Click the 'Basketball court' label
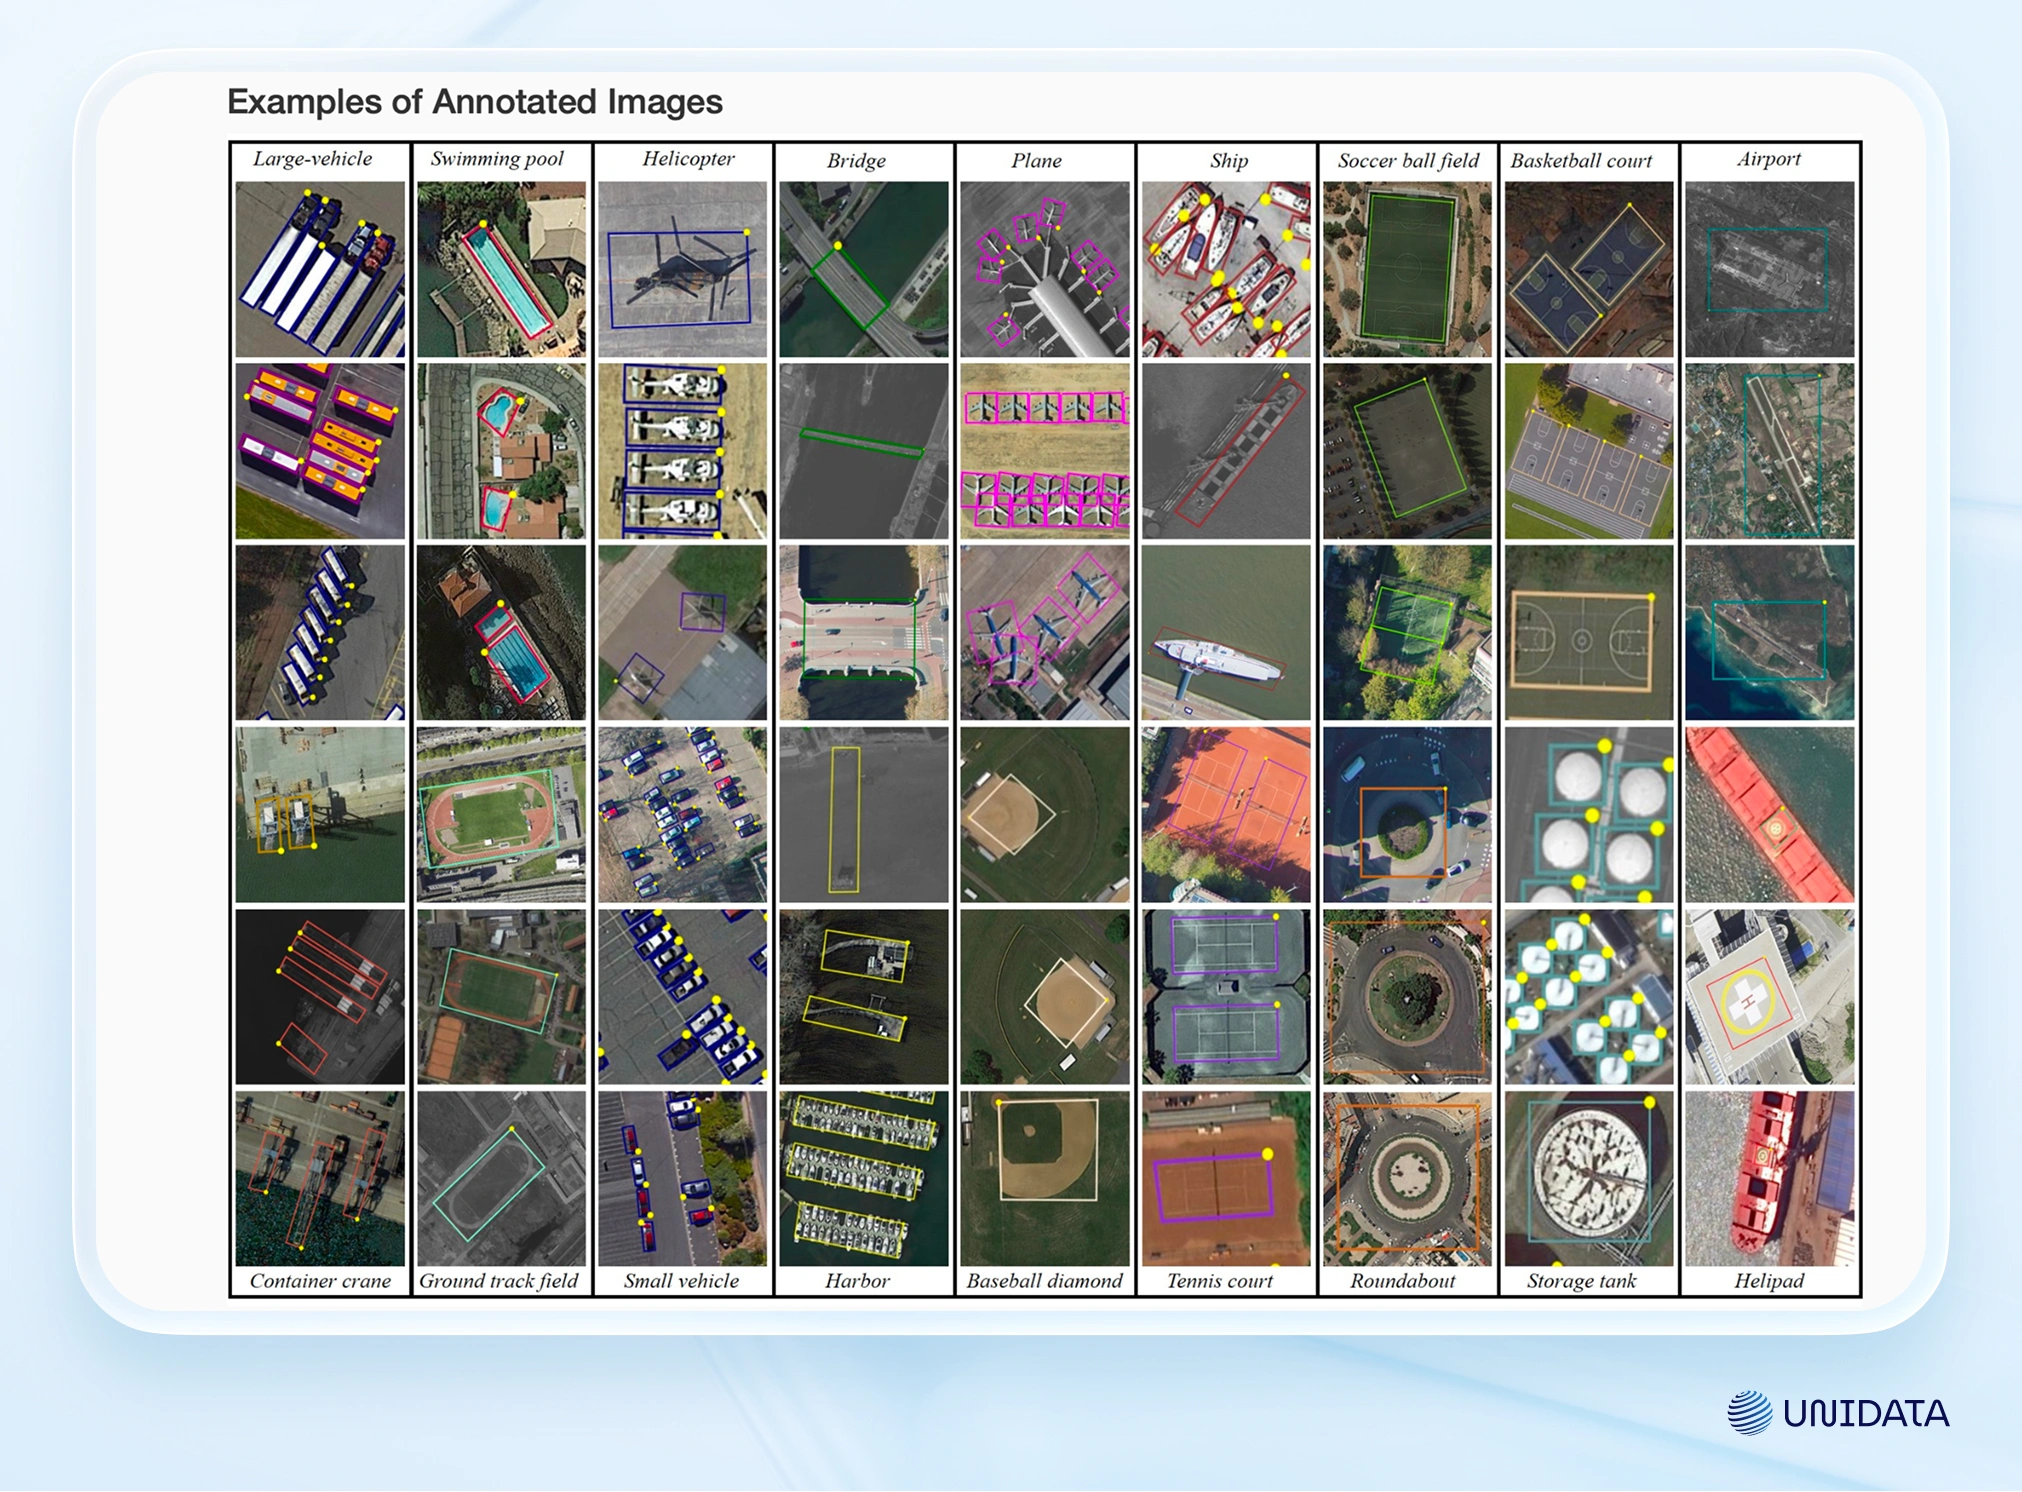 (1581, 160)
